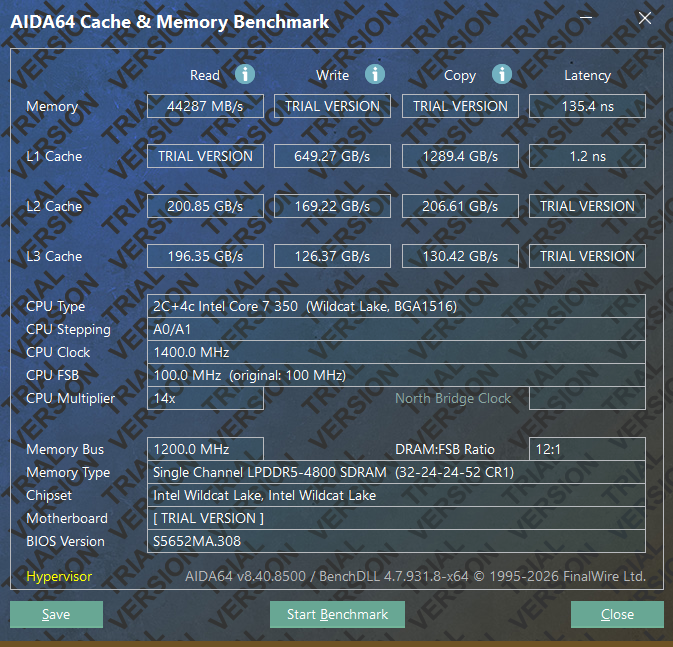Image resolution: width=673 pixels, height=647 pixels.
Task: Click the Latency column header
Action: pyautogui.click(x=587, y=75)
